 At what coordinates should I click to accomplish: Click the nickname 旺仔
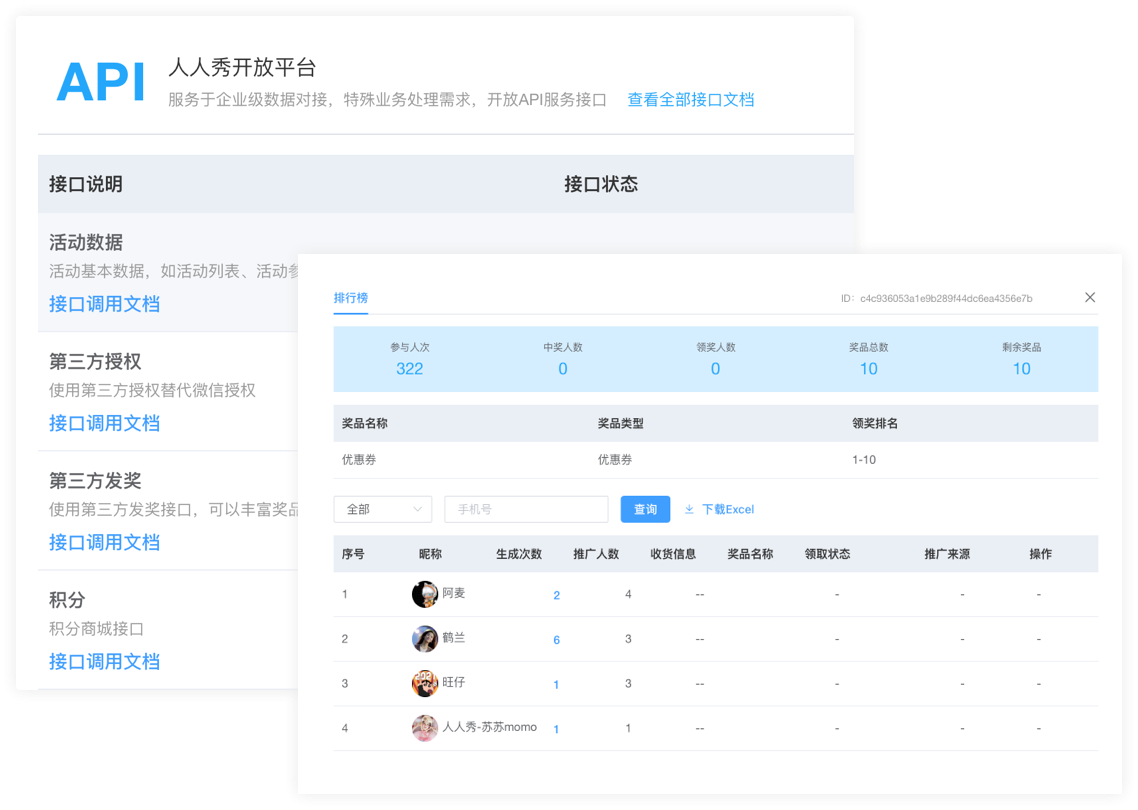coord(454,682)
